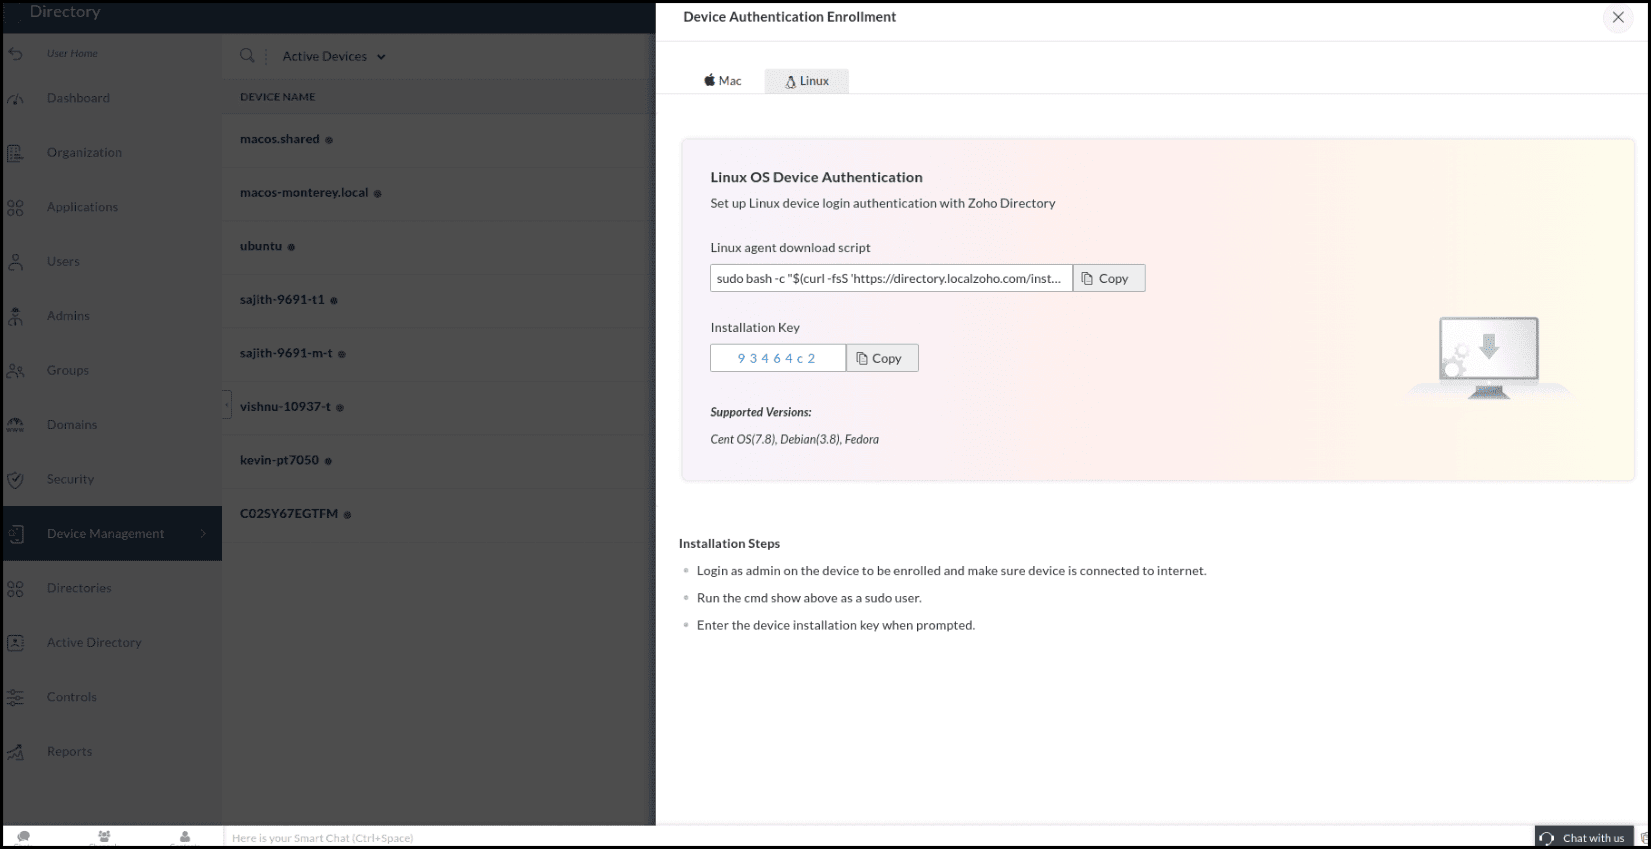Open the Chats bubble icon in bottom bar
The image size is (1651, 849).
click(x=24, y=837)
